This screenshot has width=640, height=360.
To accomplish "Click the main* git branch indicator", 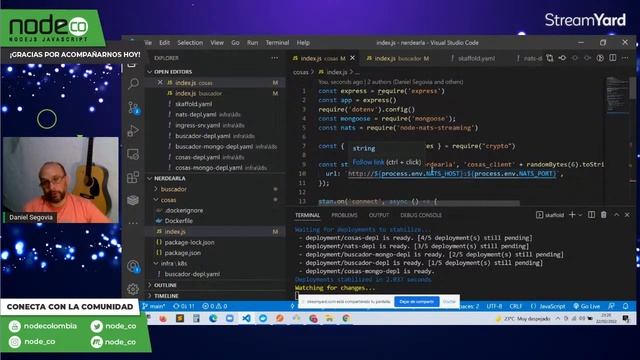I will pos(154,306).
